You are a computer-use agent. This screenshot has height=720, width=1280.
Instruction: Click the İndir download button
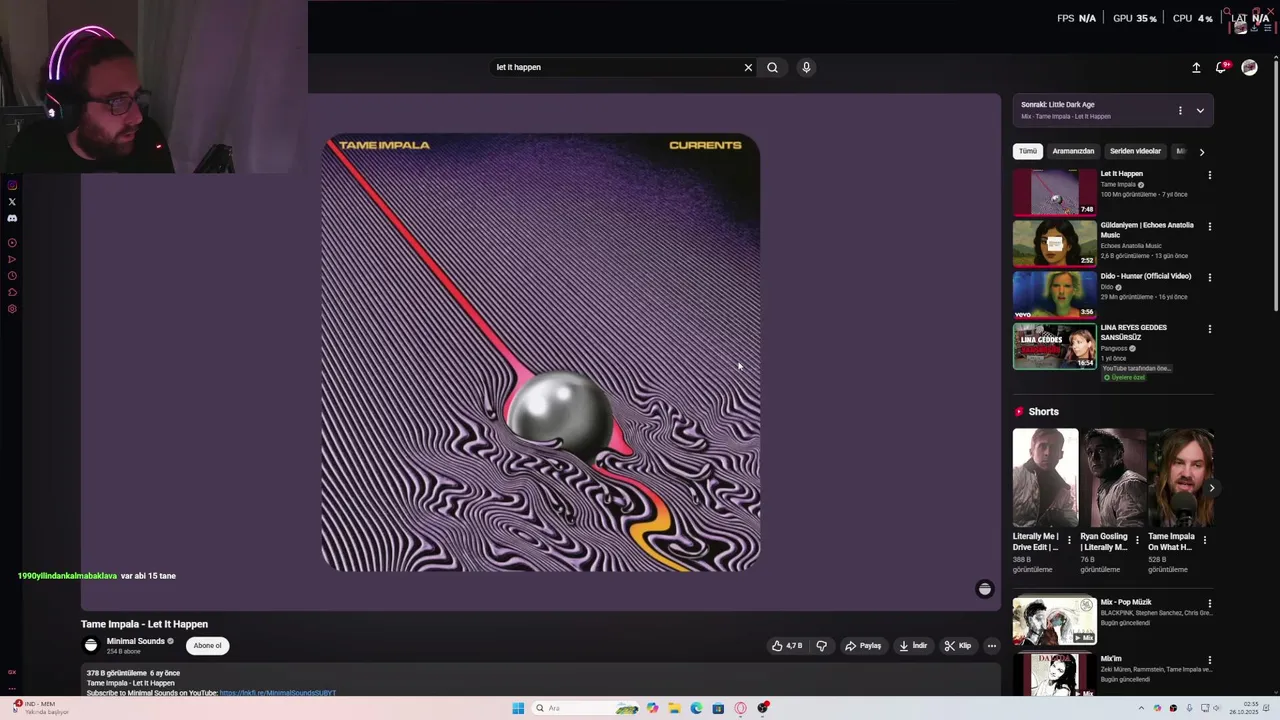pyautogui.click(x=913, y=646)
